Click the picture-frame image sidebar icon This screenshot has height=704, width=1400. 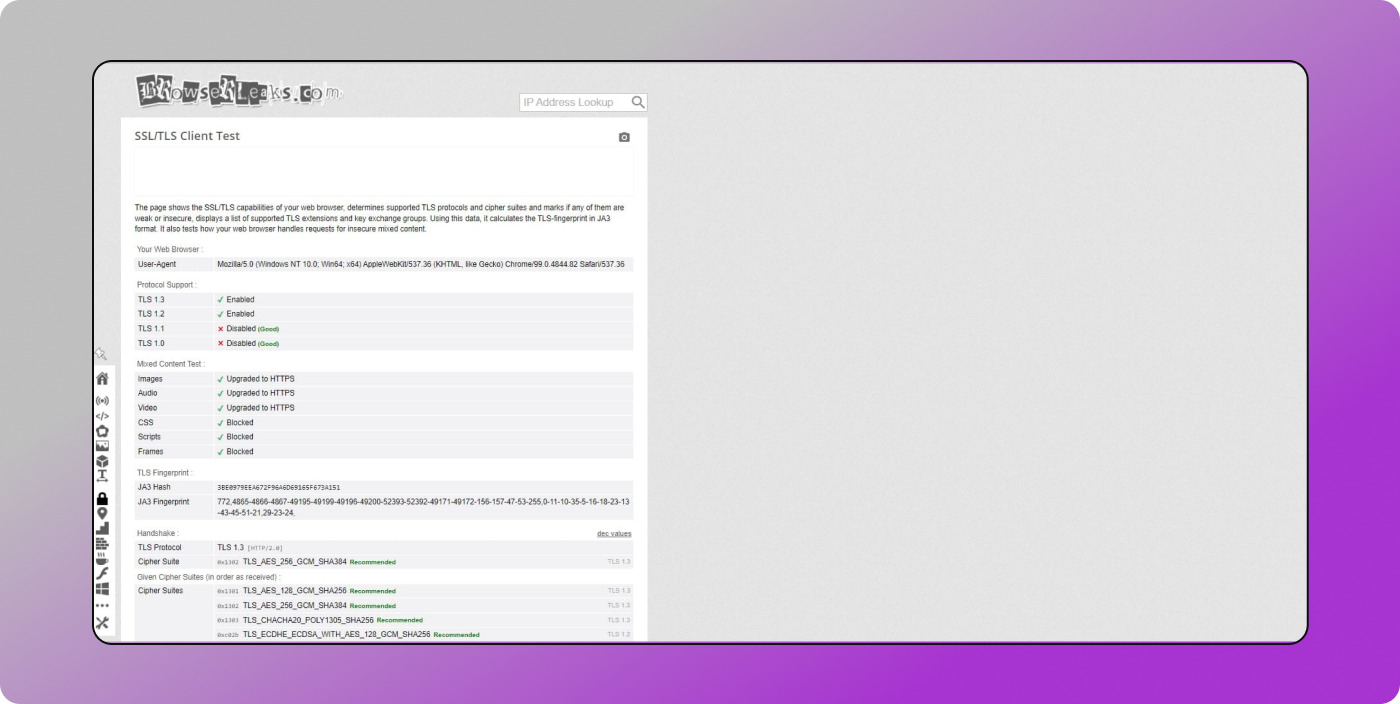pos(102,446)
